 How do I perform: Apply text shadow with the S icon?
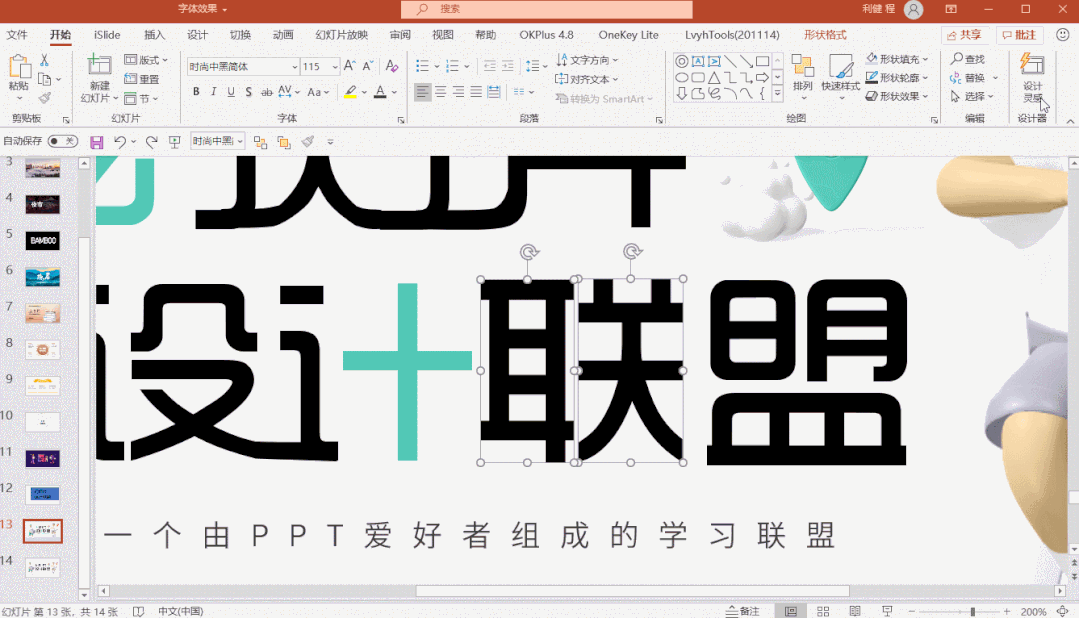tap(248, 92)
